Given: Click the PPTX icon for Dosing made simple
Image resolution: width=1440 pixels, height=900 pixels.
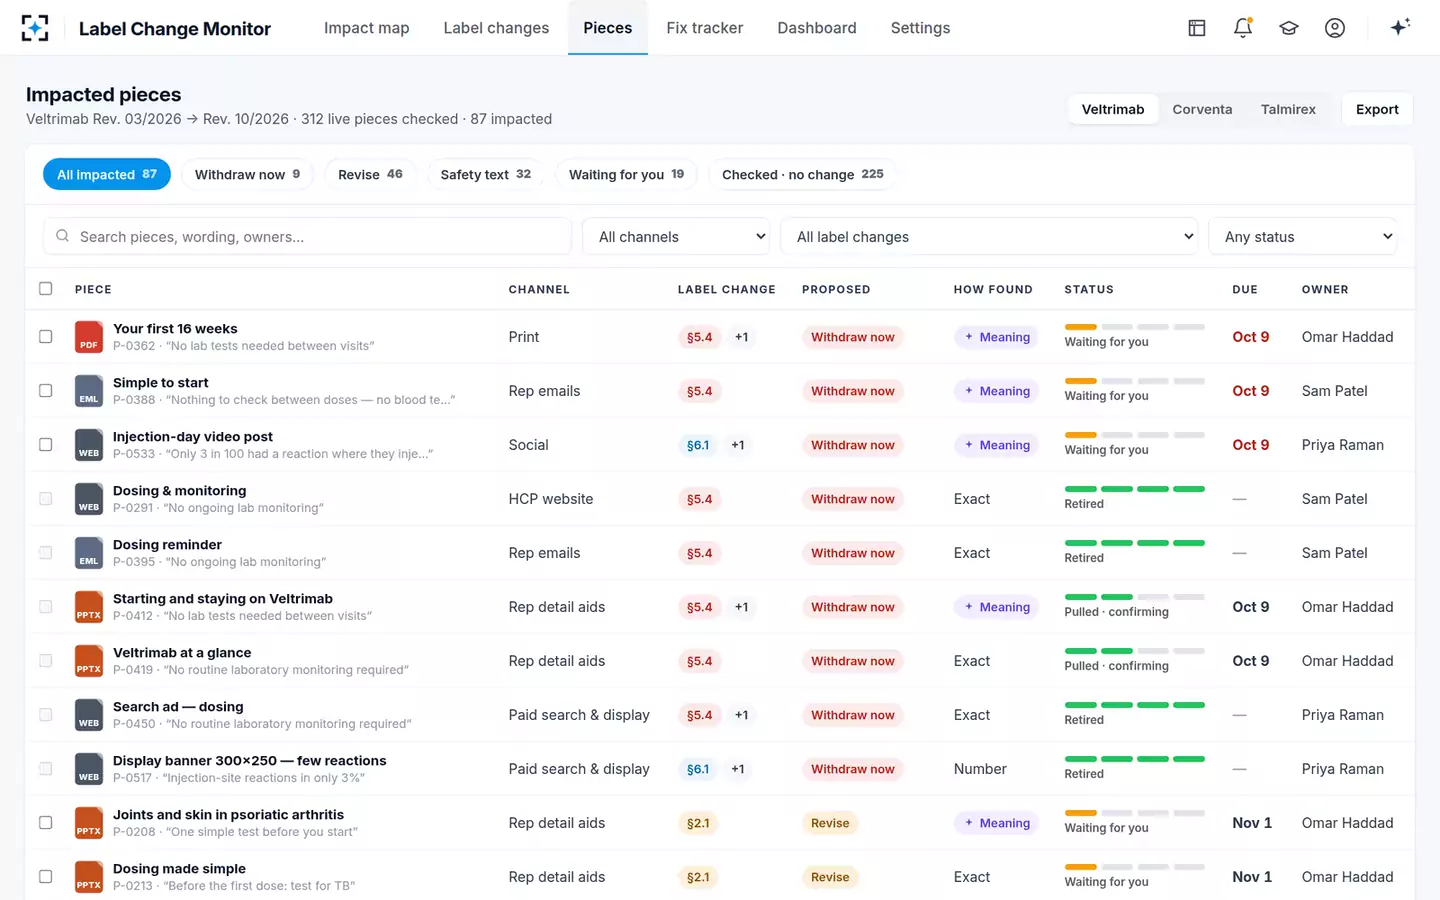Looking at the screenshot, I should point(89,877).
